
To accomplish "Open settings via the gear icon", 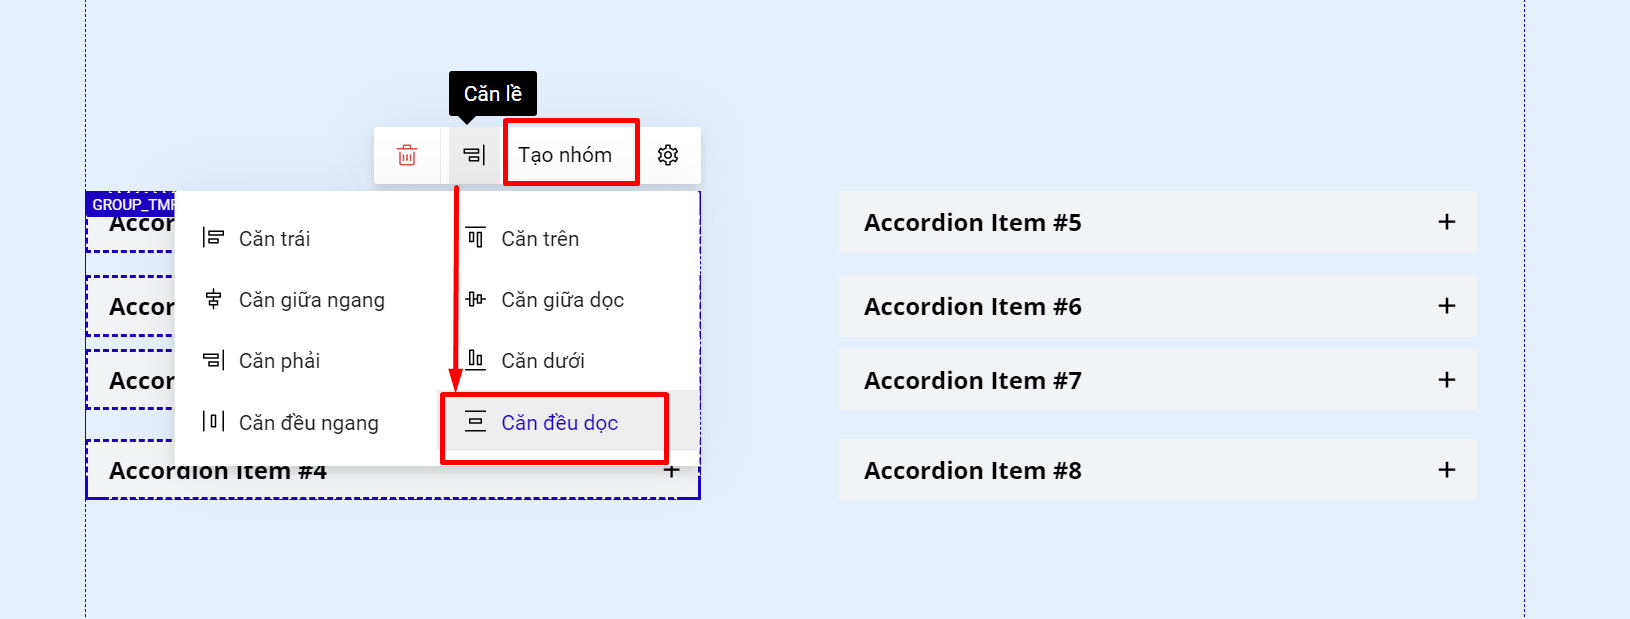I will 668,155.
